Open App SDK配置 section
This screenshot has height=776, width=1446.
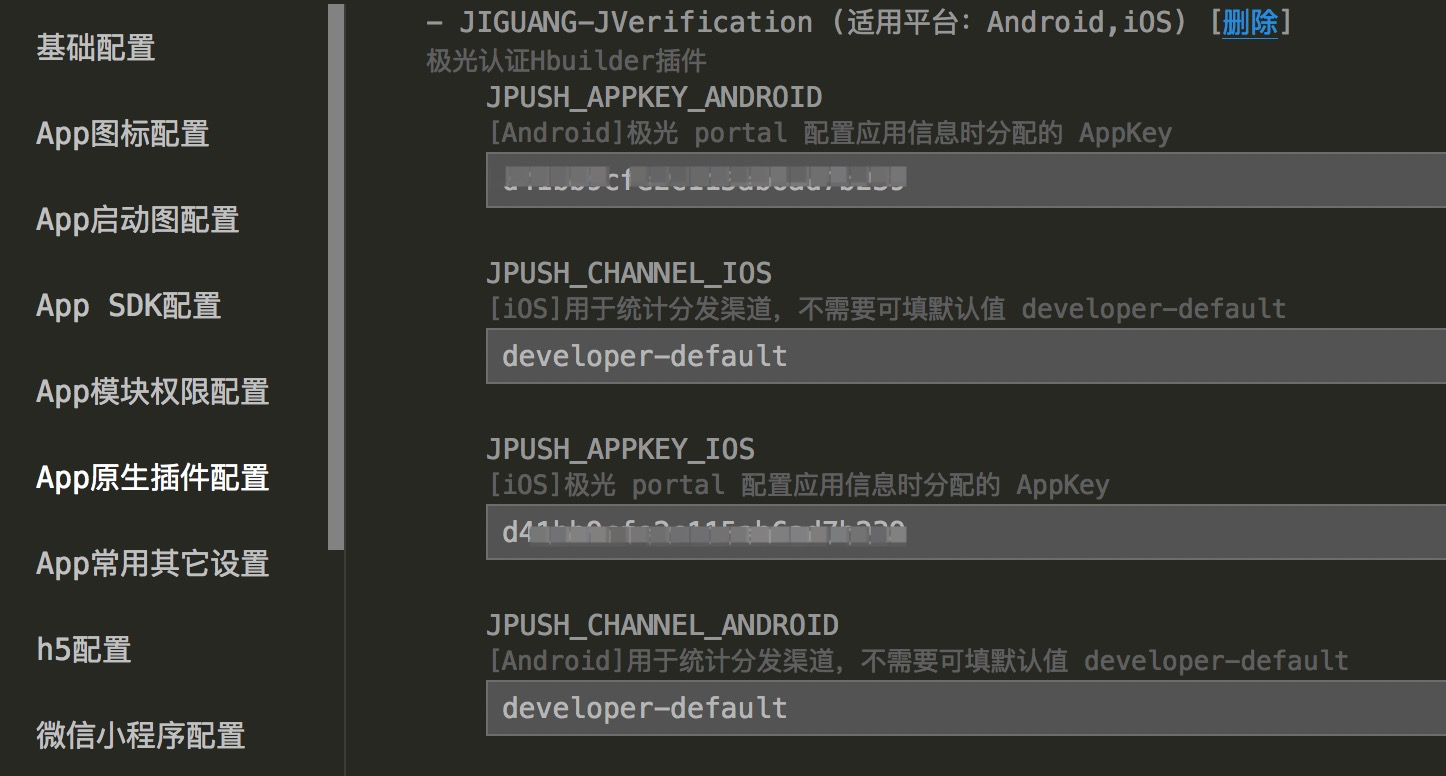[x=129, y=305]
